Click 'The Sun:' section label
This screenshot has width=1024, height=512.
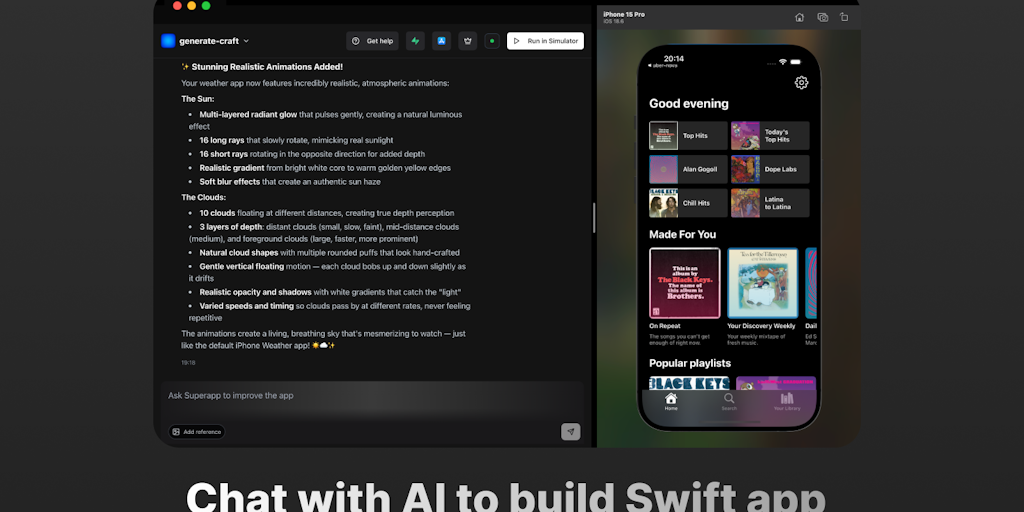pyautogui.click(x=198, y=99)
